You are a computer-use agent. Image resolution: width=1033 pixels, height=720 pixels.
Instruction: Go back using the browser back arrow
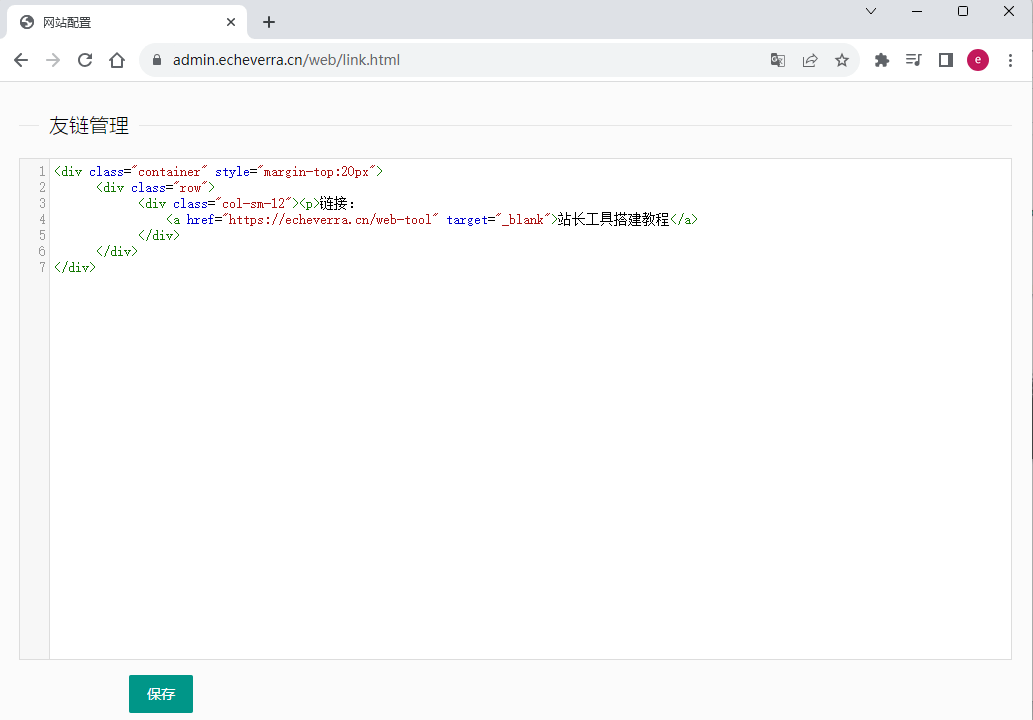coord(21,60)
